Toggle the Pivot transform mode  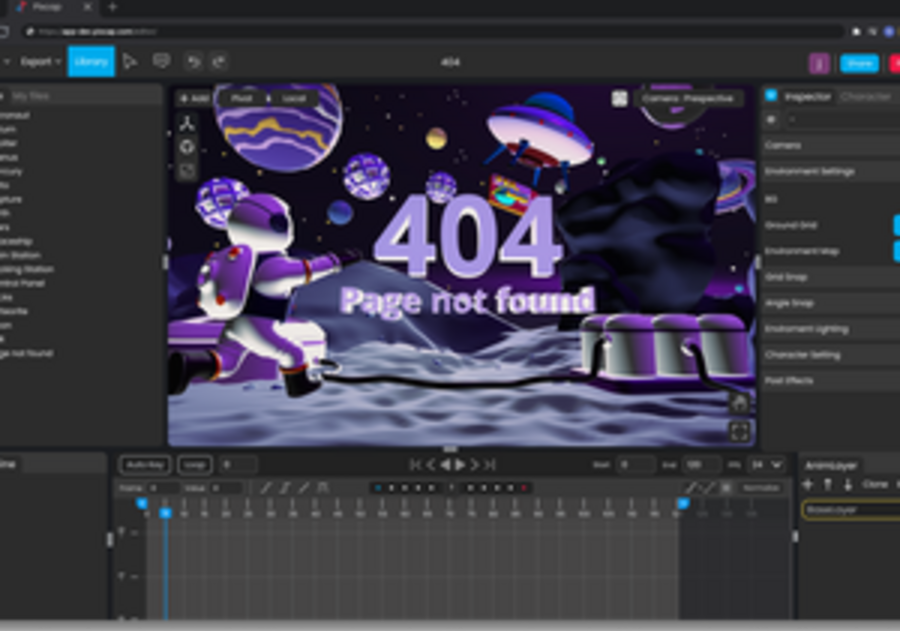tap(242, 99)
